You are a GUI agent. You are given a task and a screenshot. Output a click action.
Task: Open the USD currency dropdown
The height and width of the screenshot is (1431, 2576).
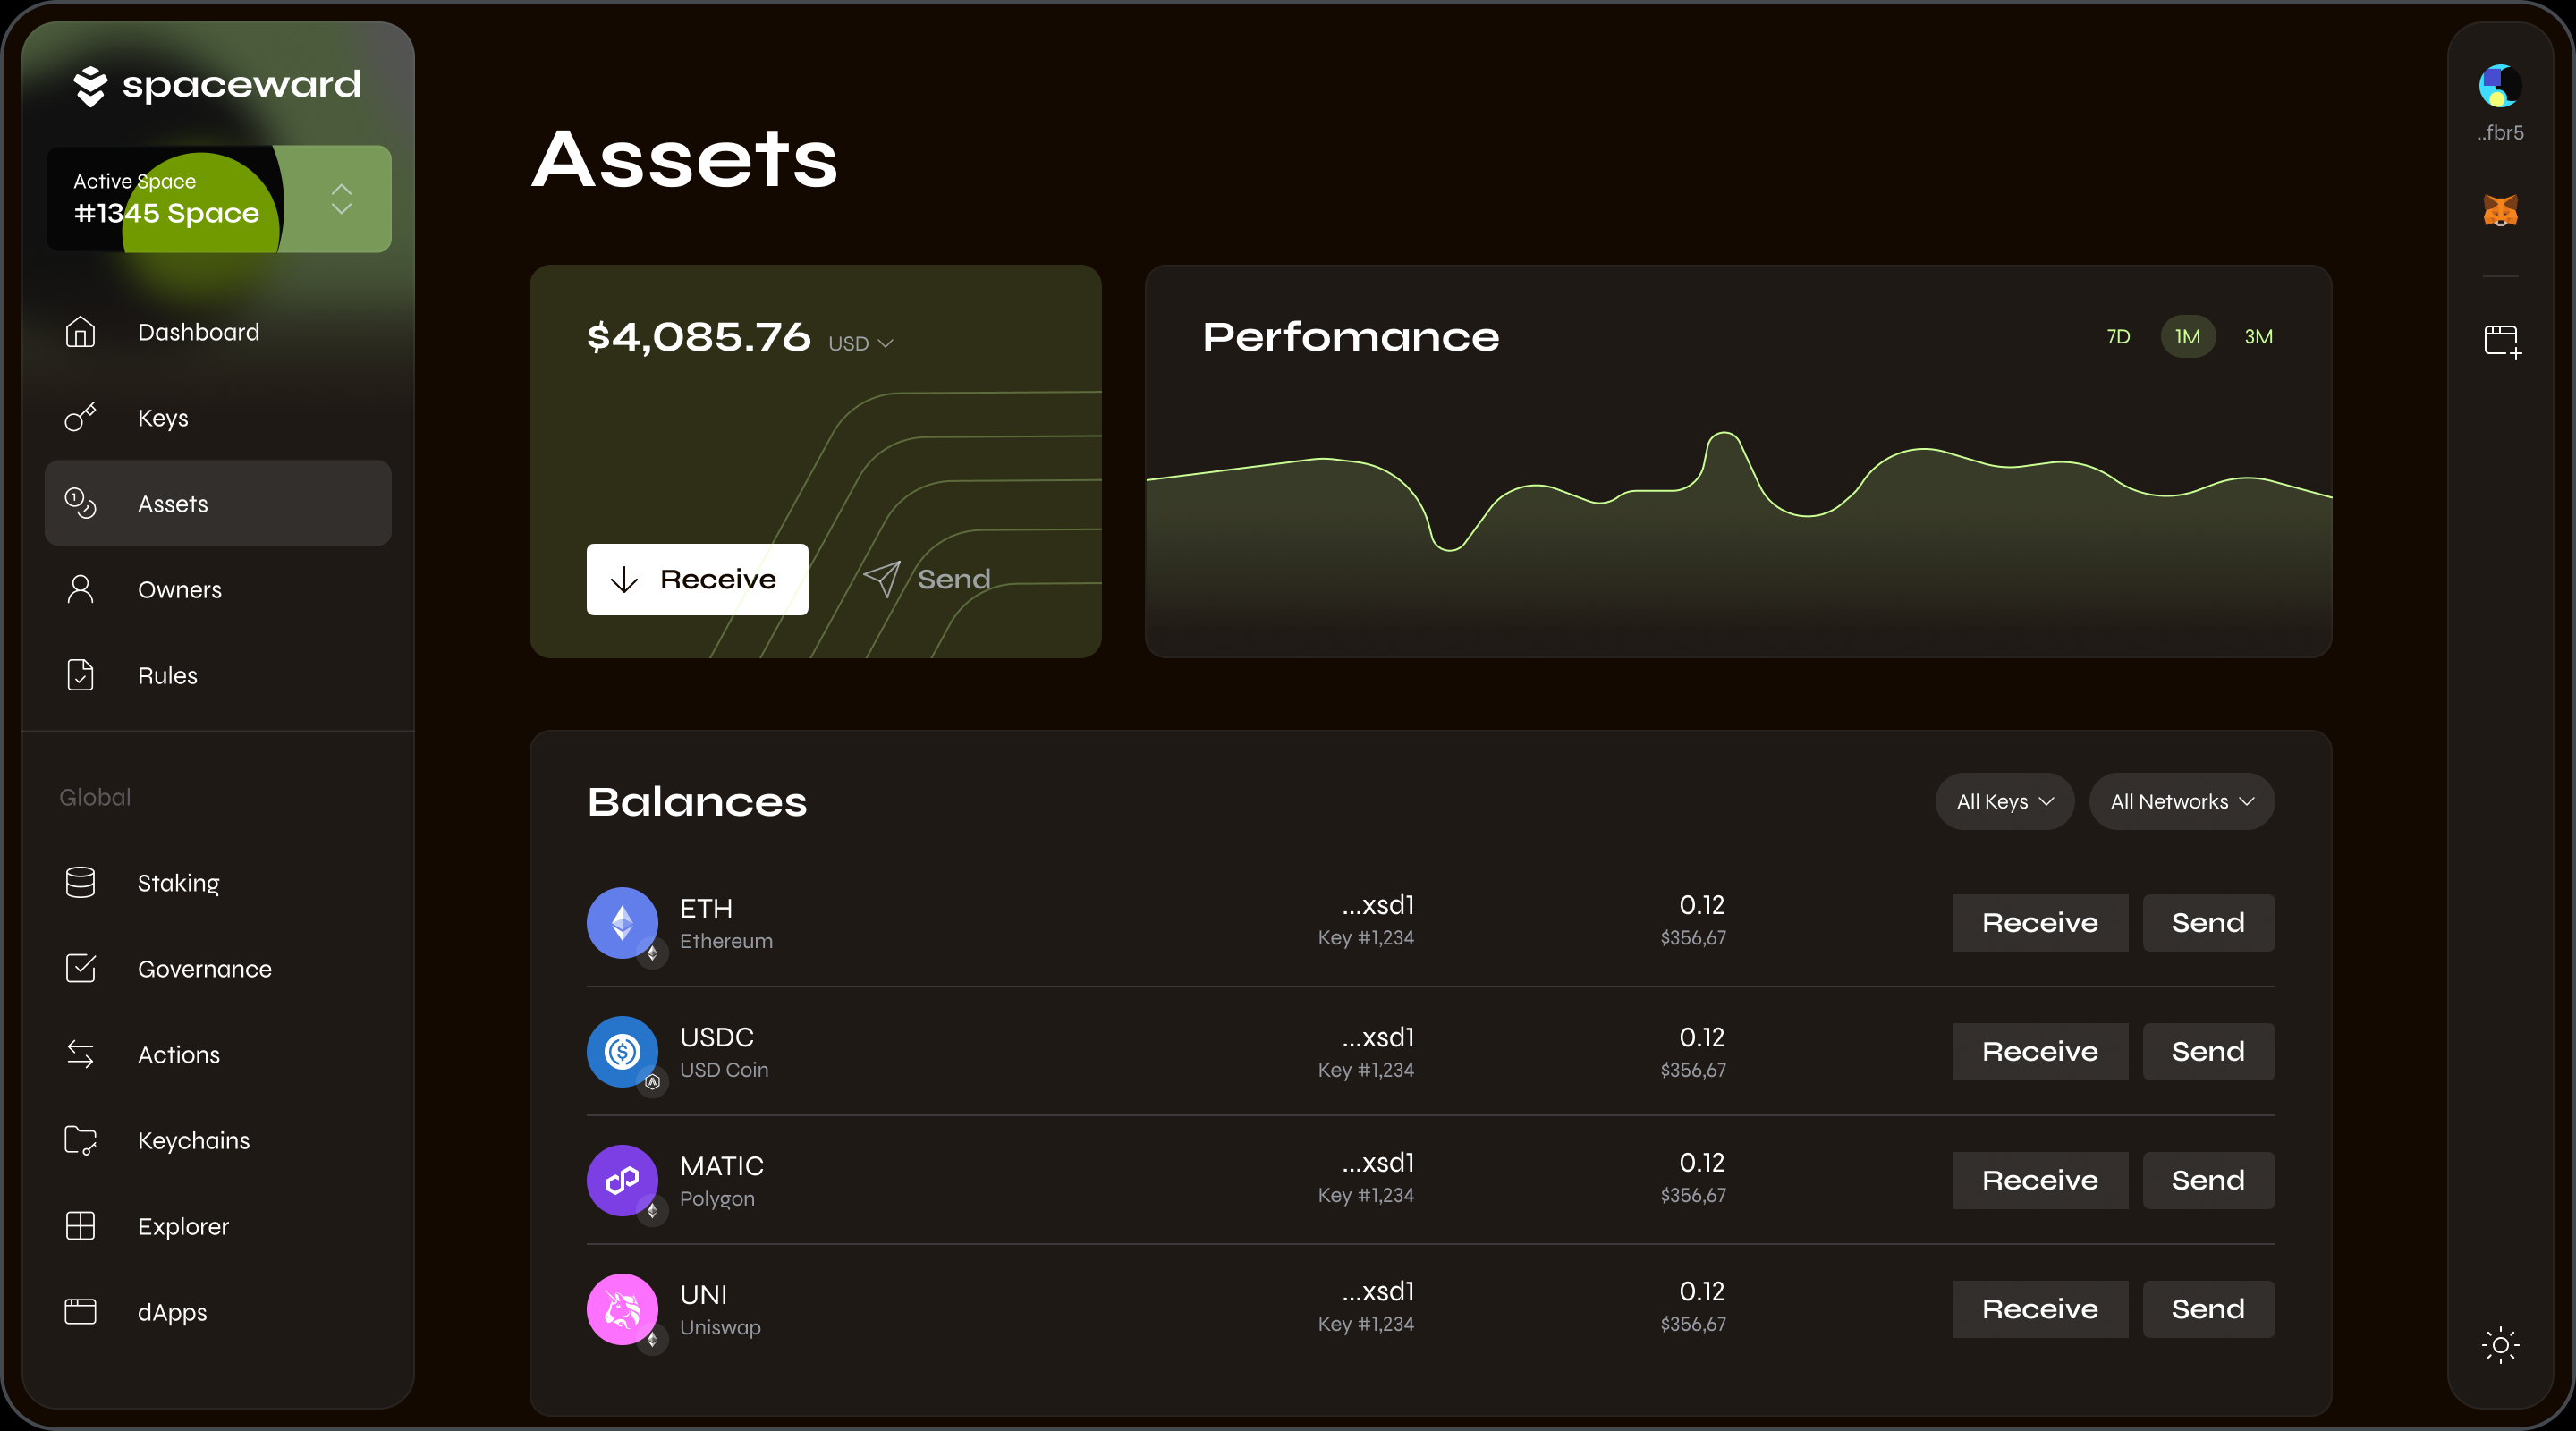point(861,342)
